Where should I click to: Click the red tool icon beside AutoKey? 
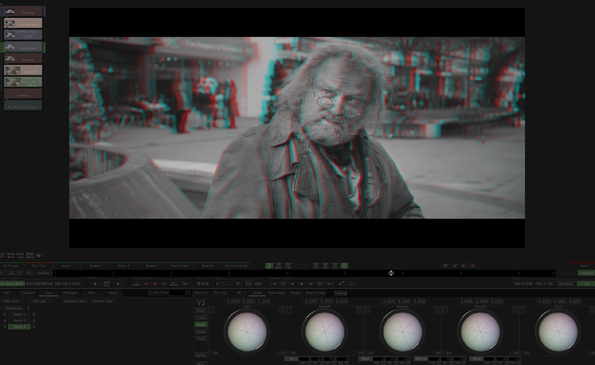tap(29, 273)
